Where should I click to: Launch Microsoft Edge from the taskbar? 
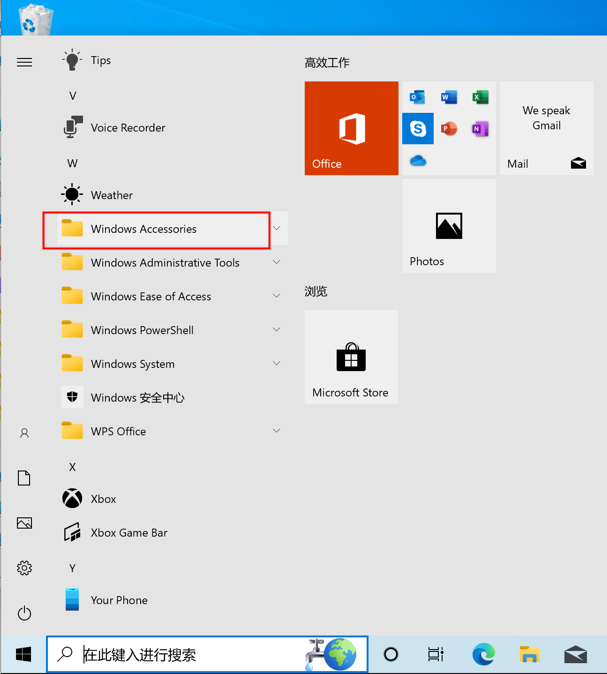[x=483, y=655]
